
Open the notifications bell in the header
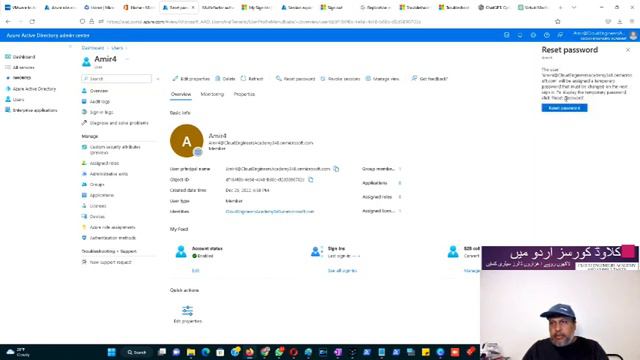(x=520, y=36)
